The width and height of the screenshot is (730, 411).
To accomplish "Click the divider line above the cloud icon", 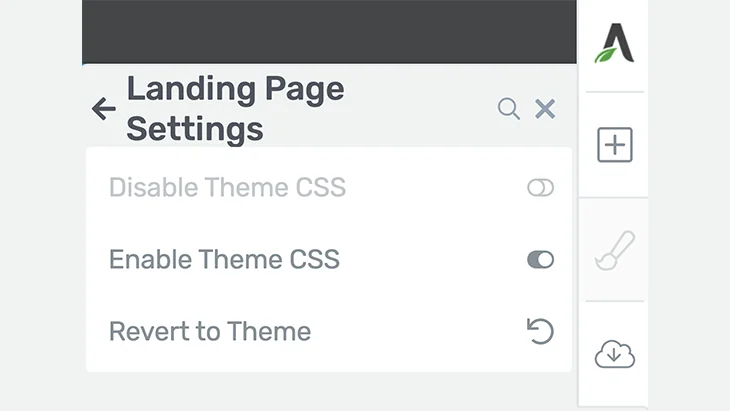I will [615, 301].
